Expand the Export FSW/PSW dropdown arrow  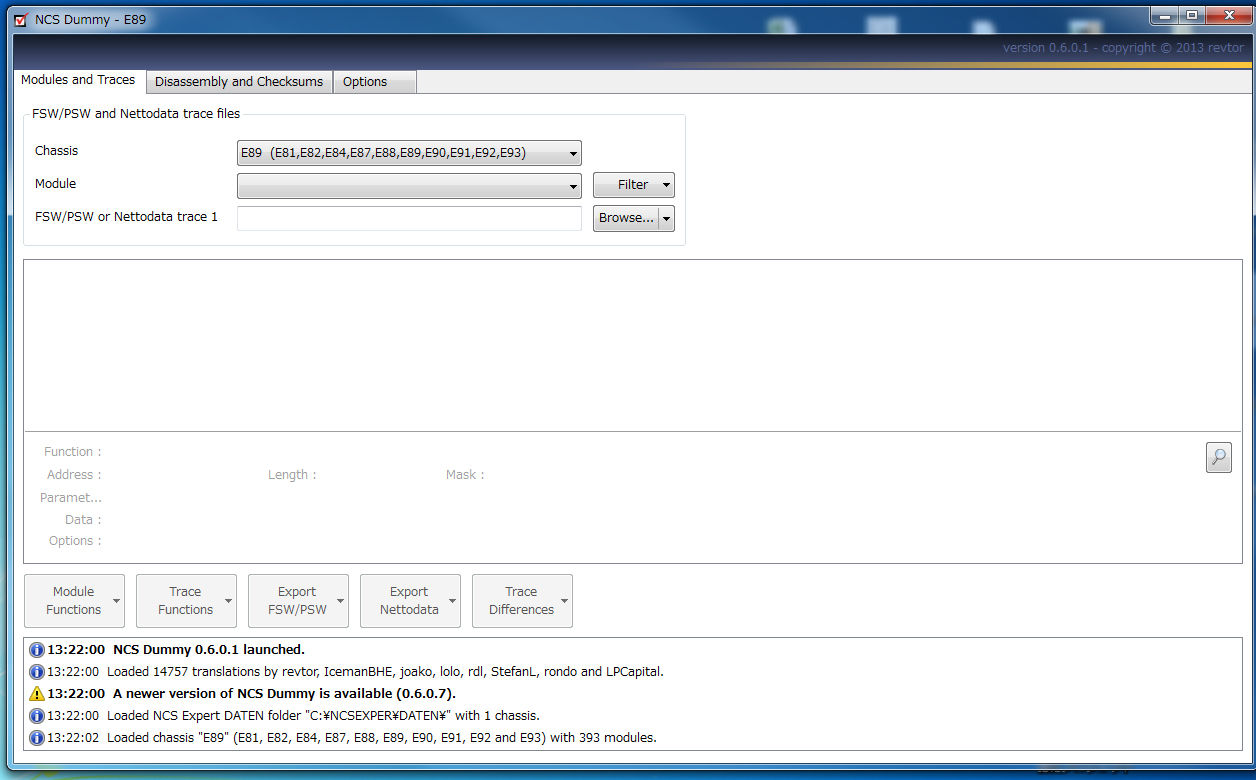pyautogui.click(x=341, y=601)
